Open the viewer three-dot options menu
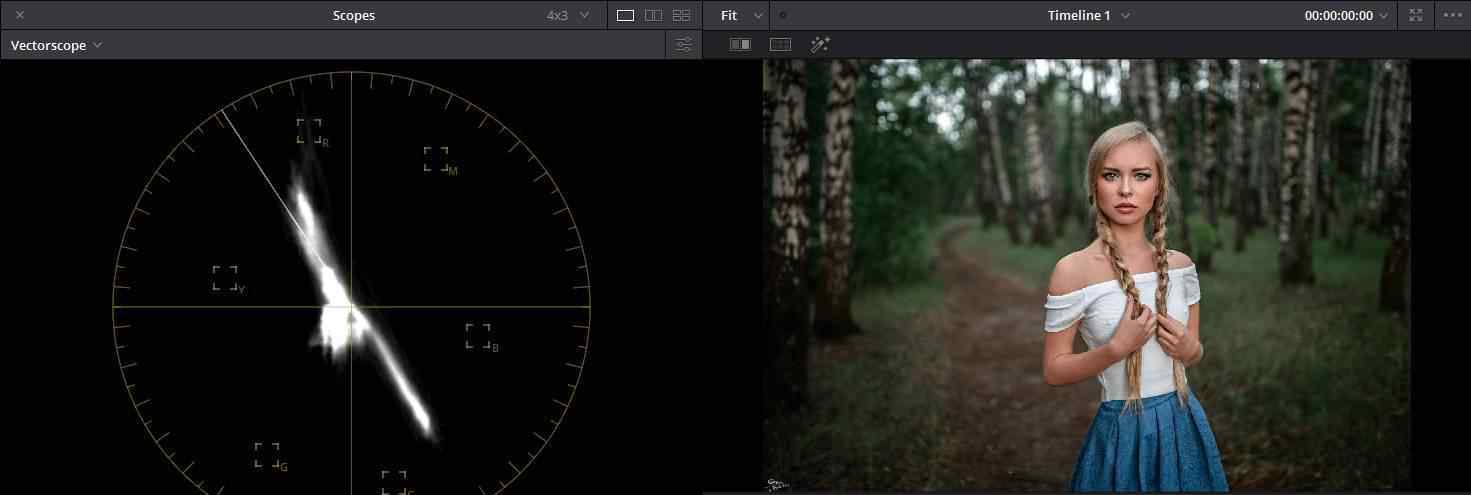 [1452, 15]
